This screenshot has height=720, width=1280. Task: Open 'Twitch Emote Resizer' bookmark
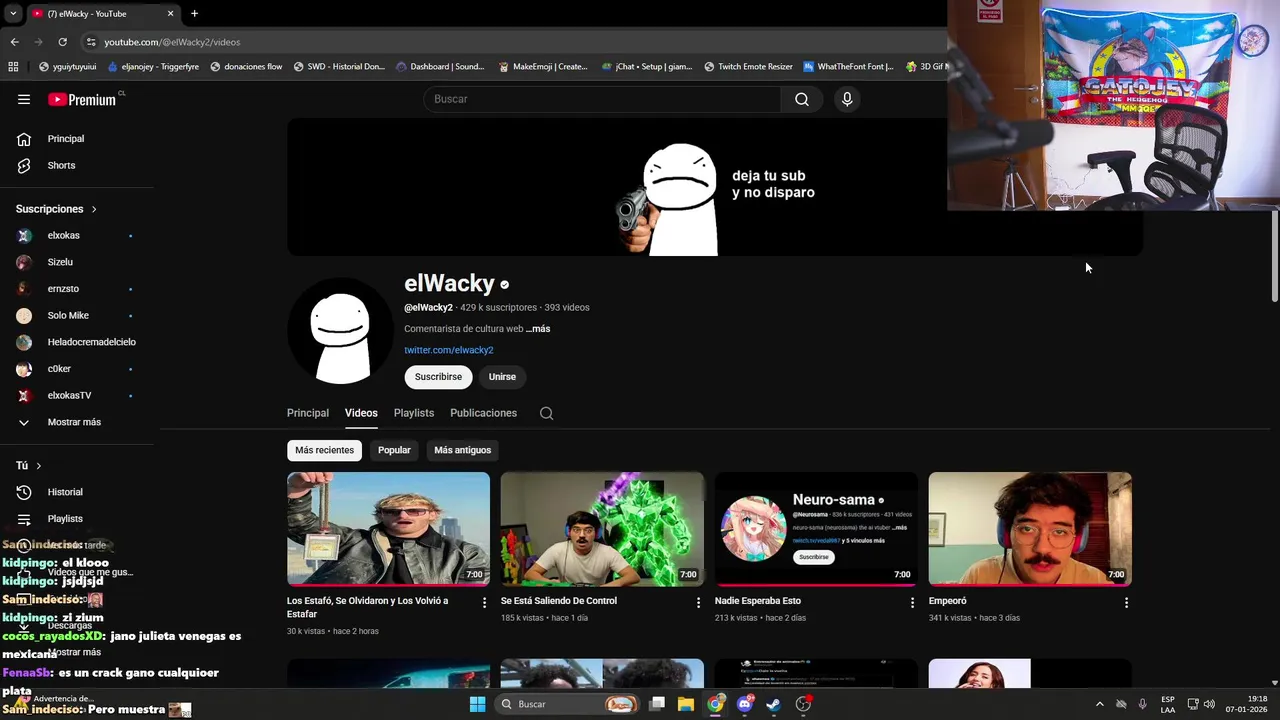pyautogui.click(x=749, y=67)
